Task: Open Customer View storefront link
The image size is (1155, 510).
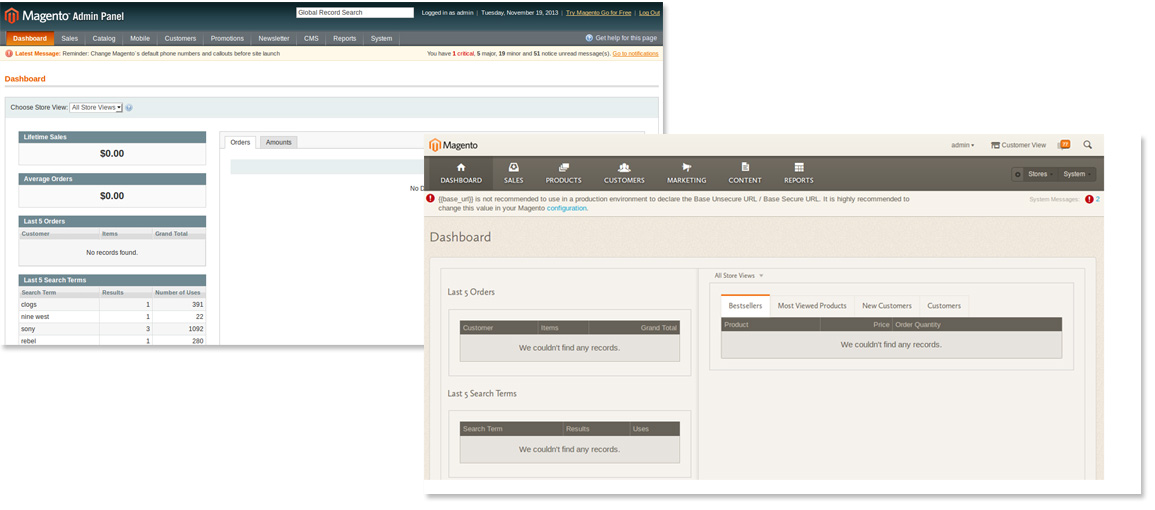Action: coord(1018,145)
